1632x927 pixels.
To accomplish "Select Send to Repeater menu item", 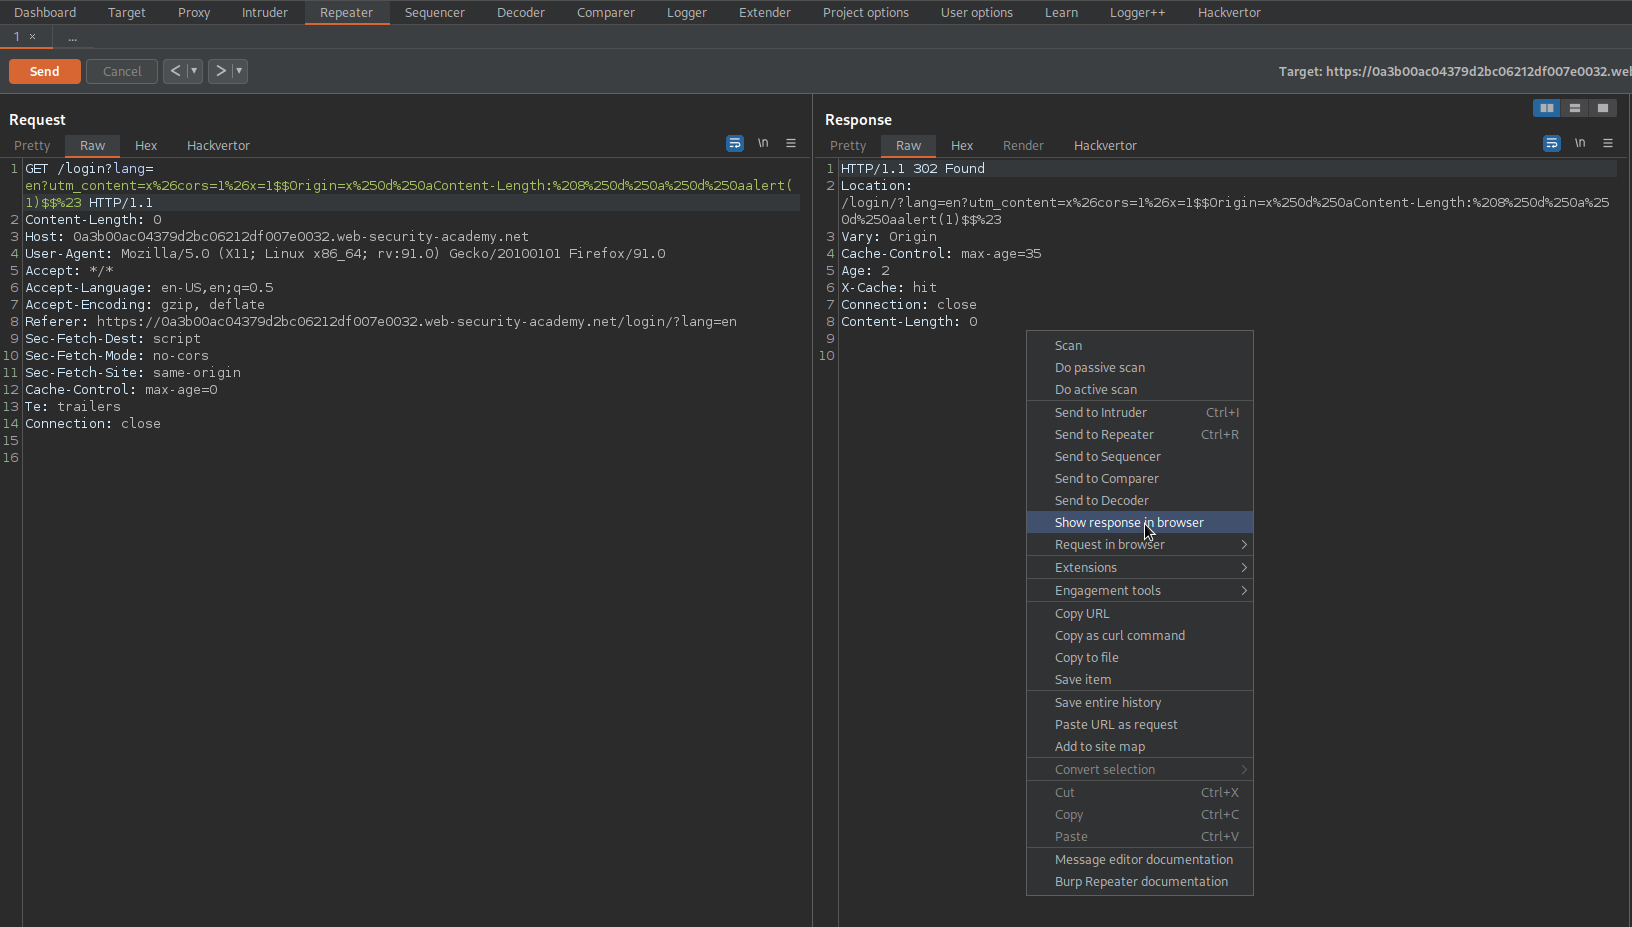I will tap(1140, 435).
